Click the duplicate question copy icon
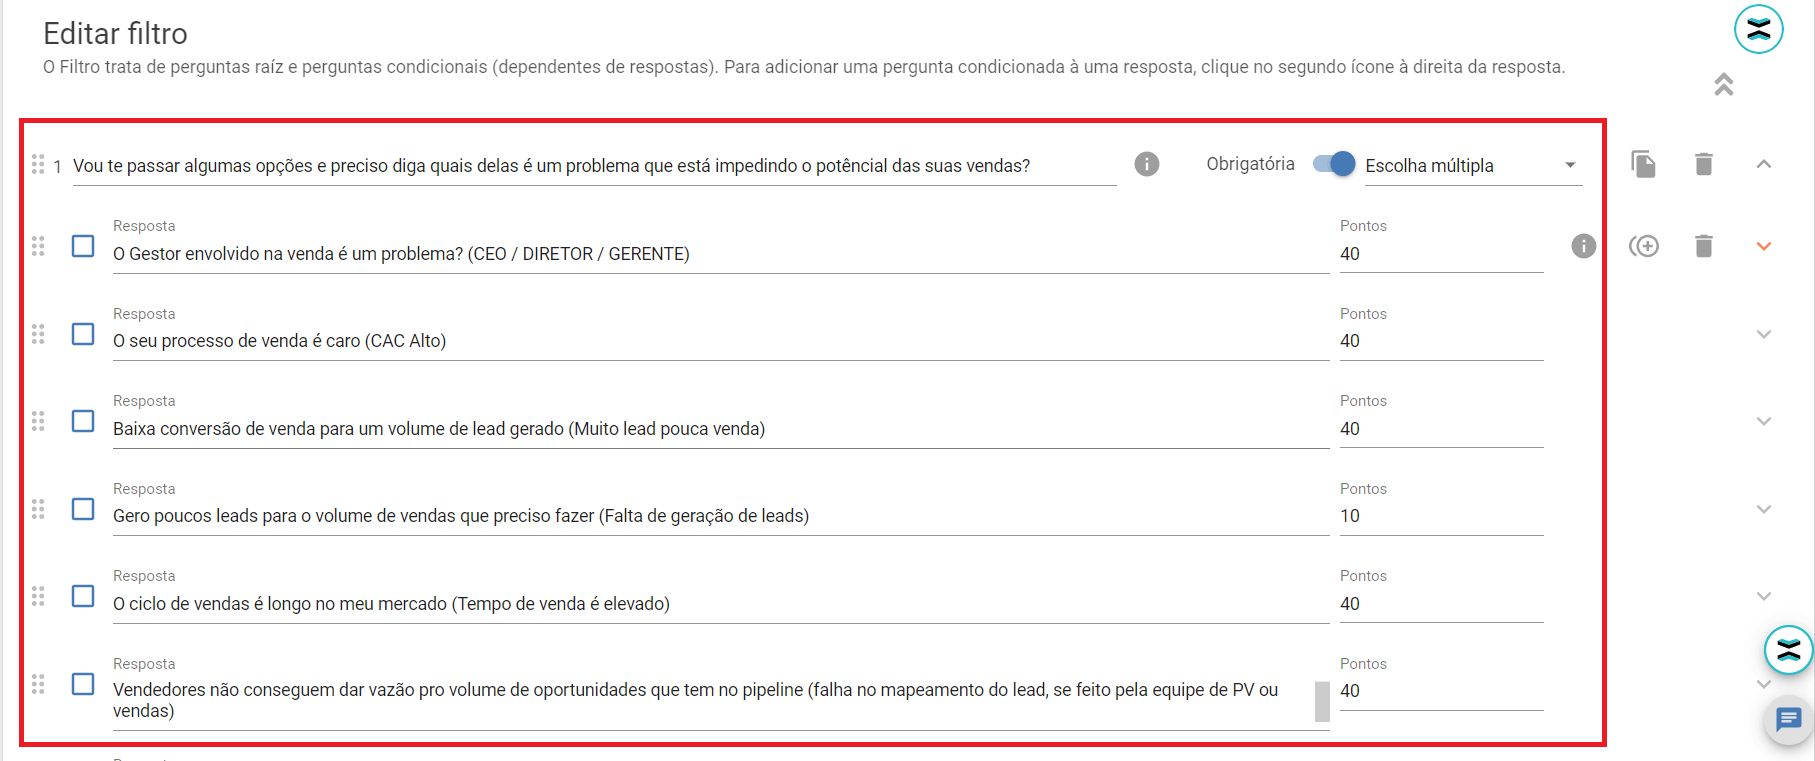Image resolution: width=1815 pixels, height=761 pixels. [x=1643, y=164]
